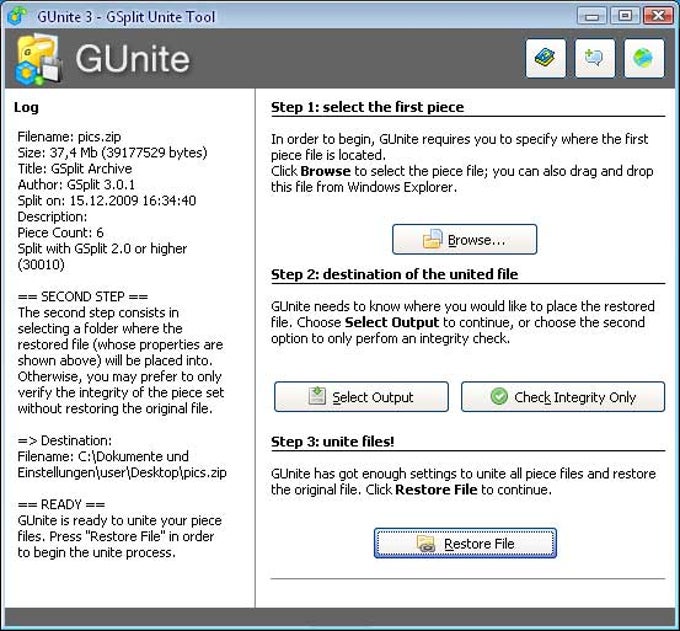Screen dimensions: 680x631
Task: Open the website globe icon
Action: 644,59
